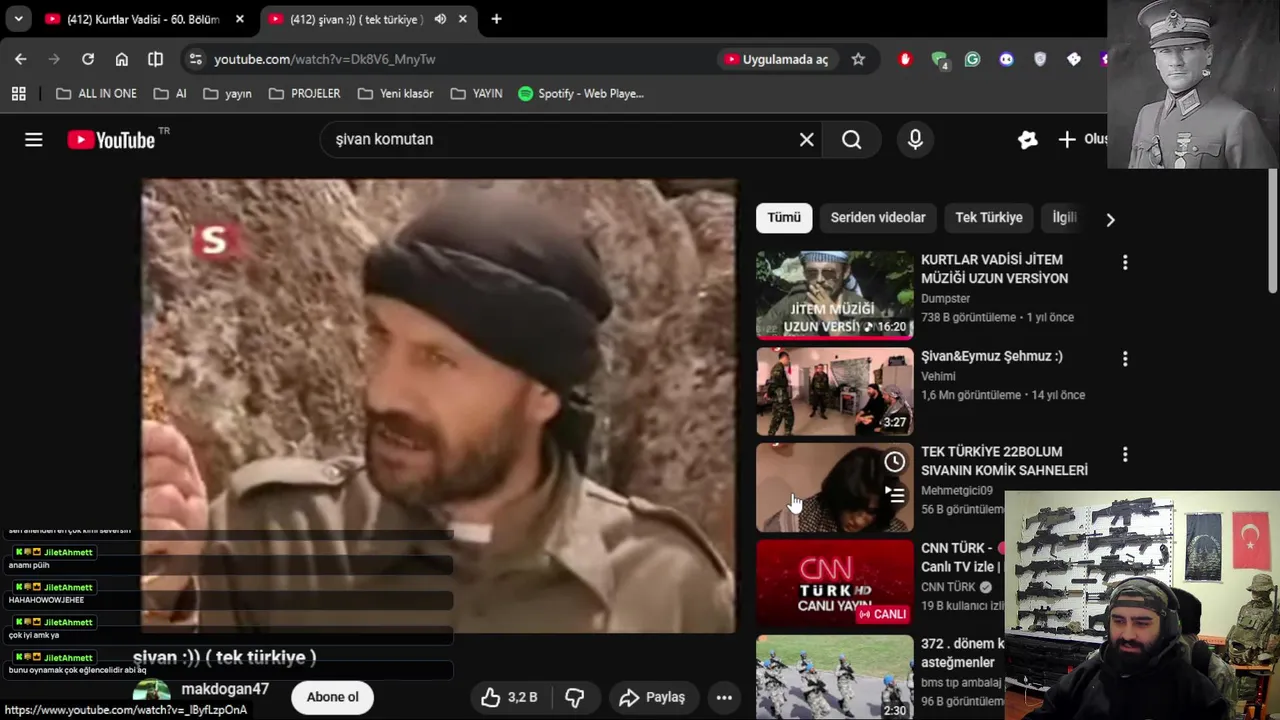Open the PROJELER bookmark folder
This screenshot has width=1280, height=720.
[x=303, y=93]
